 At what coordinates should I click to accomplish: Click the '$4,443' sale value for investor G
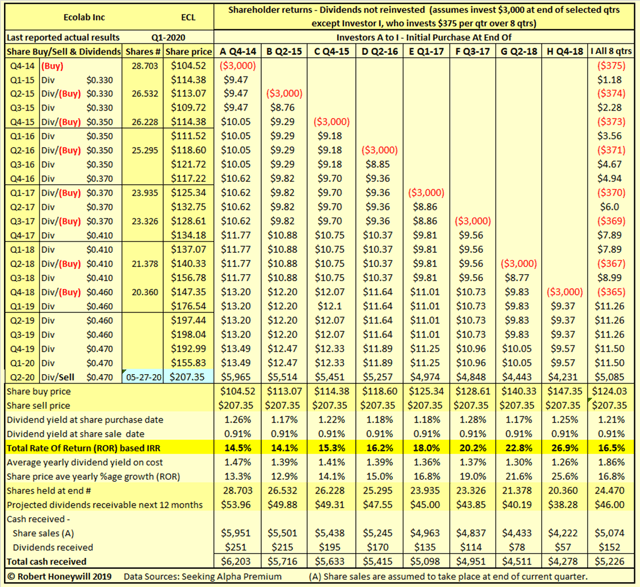pyautogui.click(x=517, y=377)
